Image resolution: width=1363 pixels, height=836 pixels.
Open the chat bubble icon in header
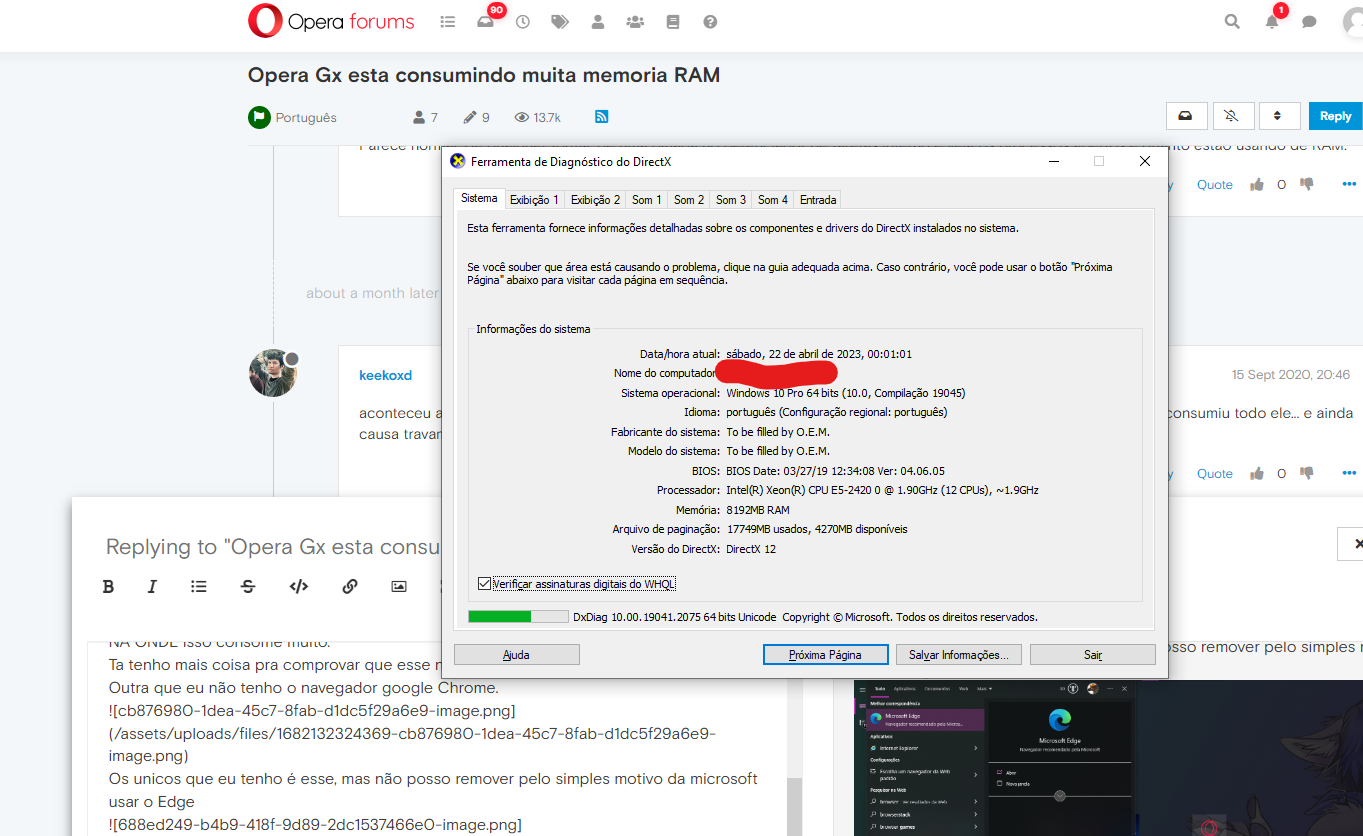pos(1309,22)
